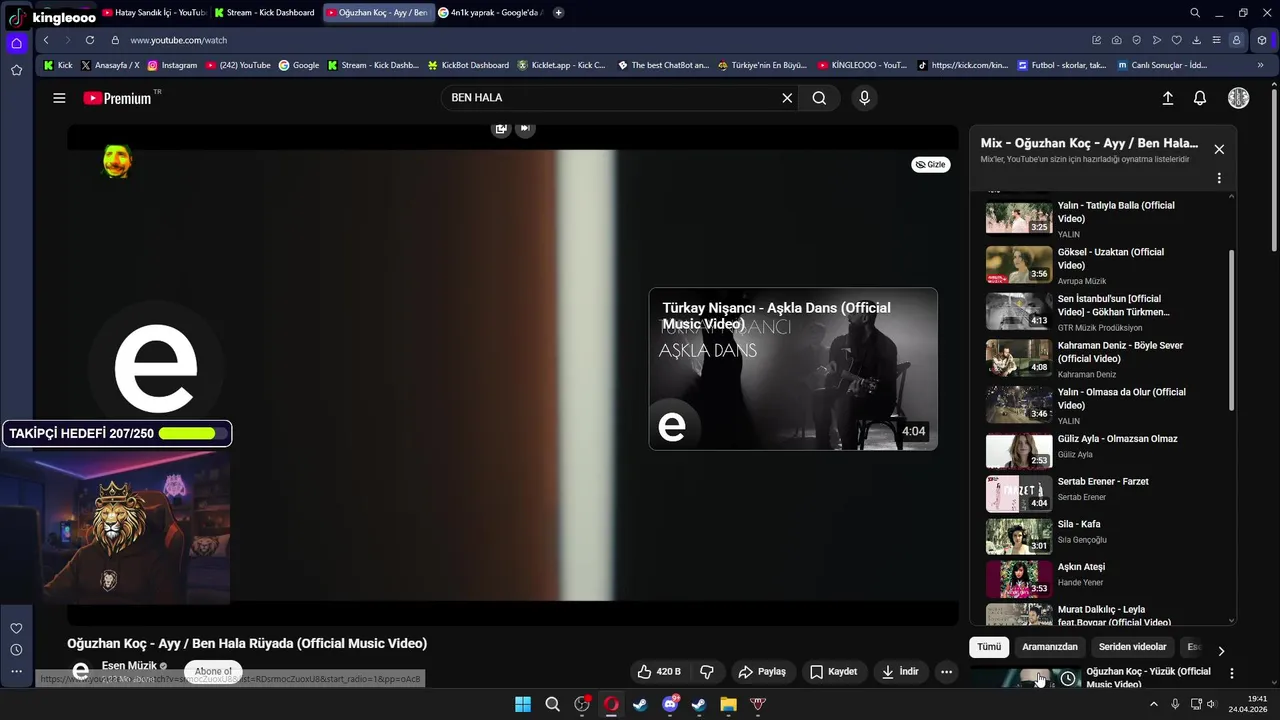Open Kick bookmark
The height and width of the screenshot is (720, 1280).
[x=58, y=65]
